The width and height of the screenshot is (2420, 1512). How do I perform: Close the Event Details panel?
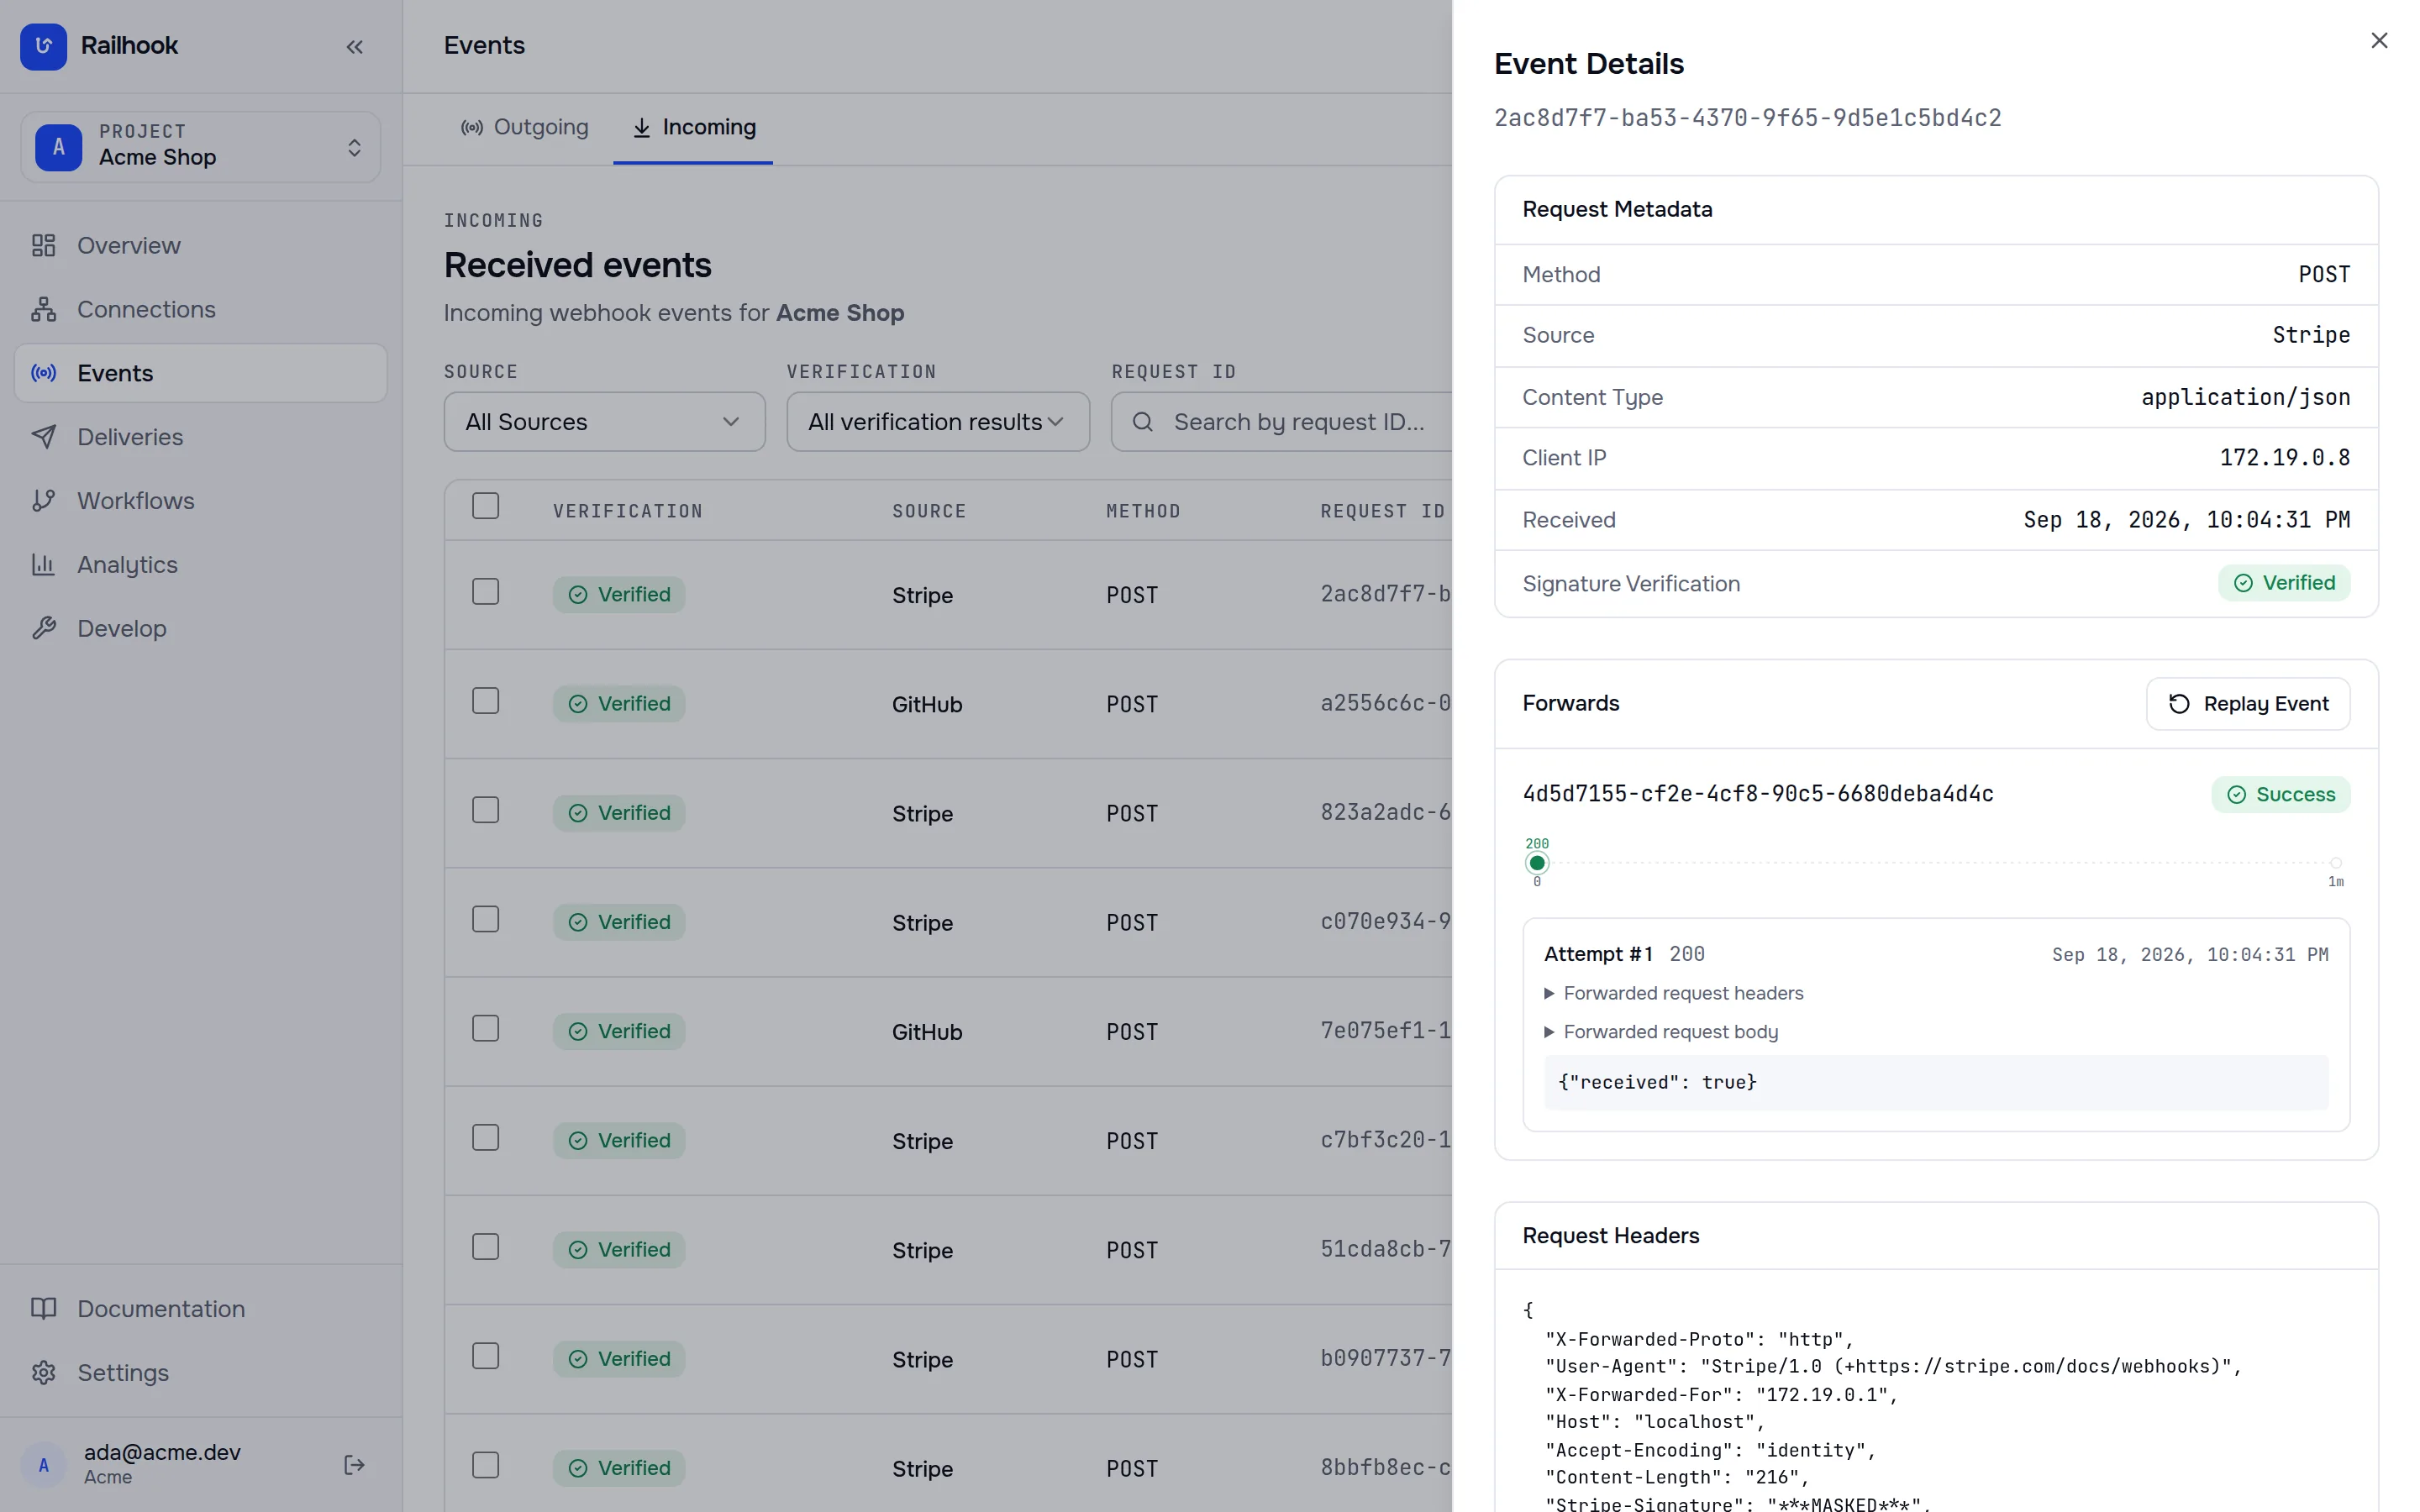pyautogui.click(x=2379, y=40)
